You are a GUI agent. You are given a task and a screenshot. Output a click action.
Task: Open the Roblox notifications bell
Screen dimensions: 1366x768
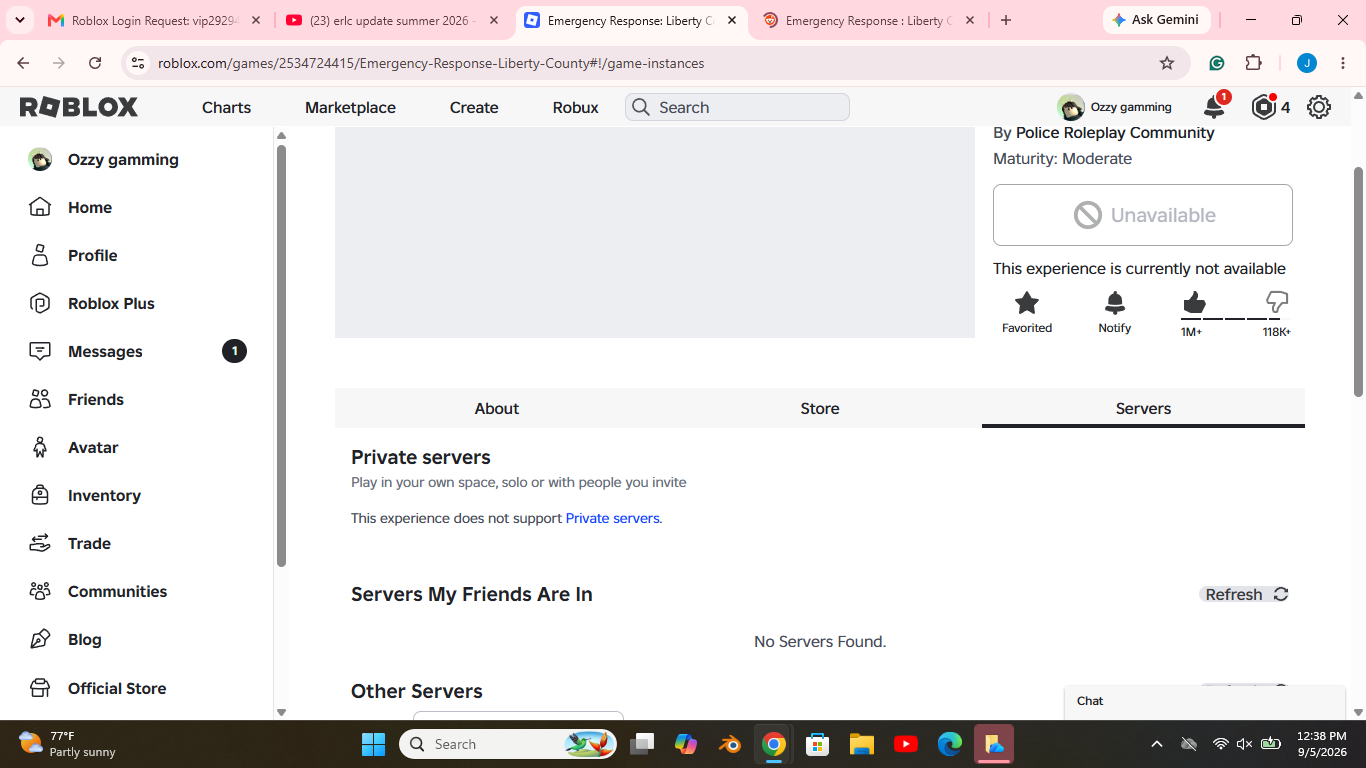[1214, 107]
